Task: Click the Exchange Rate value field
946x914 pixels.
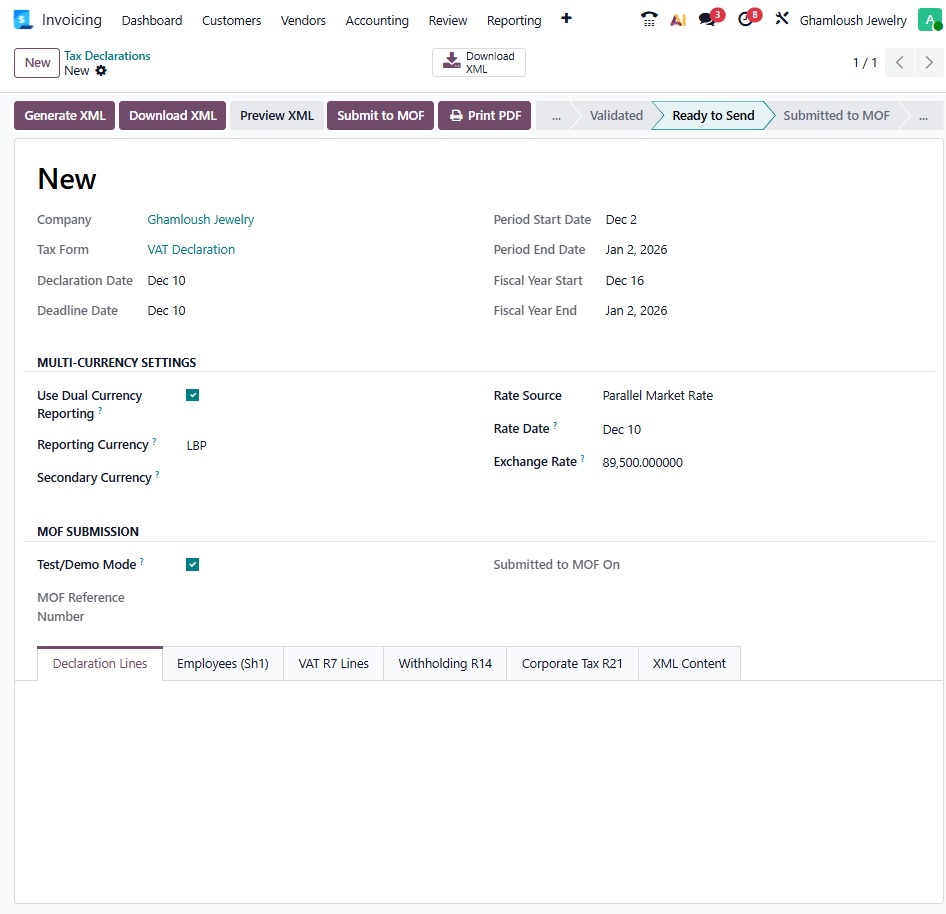Action: tap(642, 462)
